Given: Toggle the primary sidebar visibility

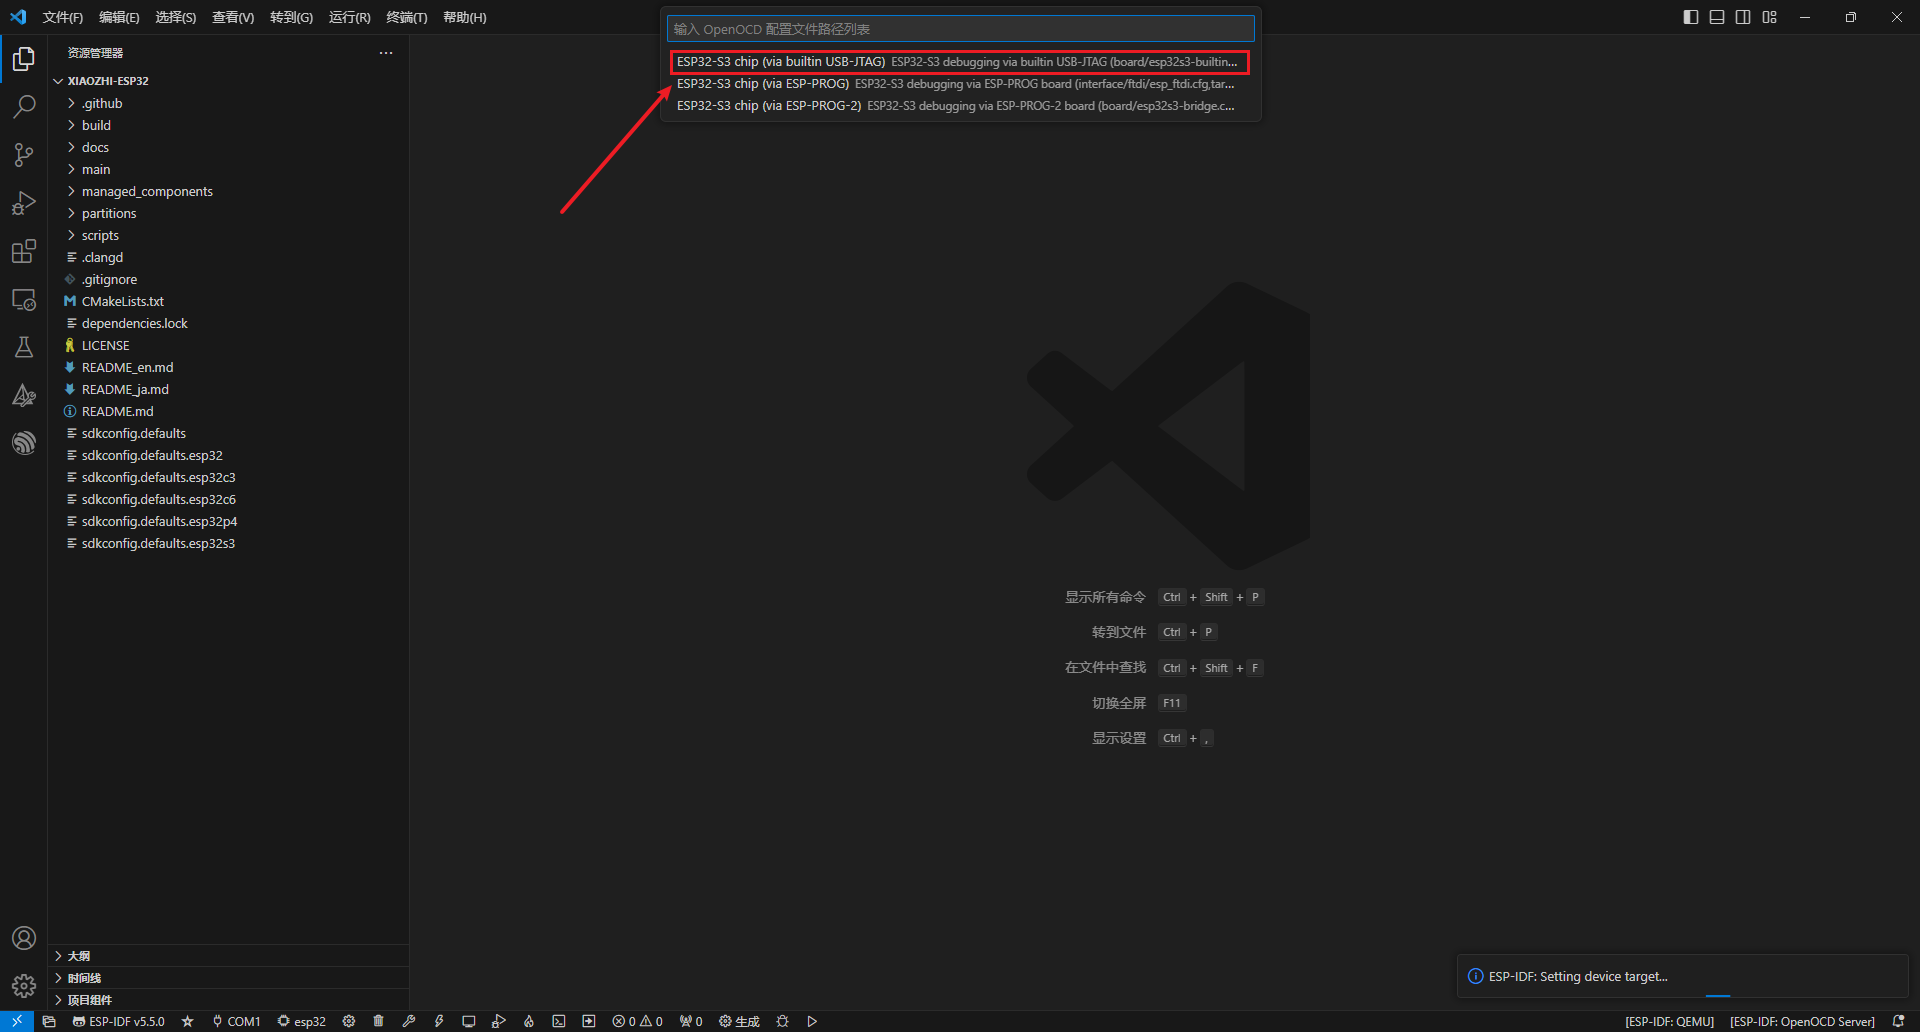Looking at the screenshot, I should pyautogui.click(x=1691, y=17).
